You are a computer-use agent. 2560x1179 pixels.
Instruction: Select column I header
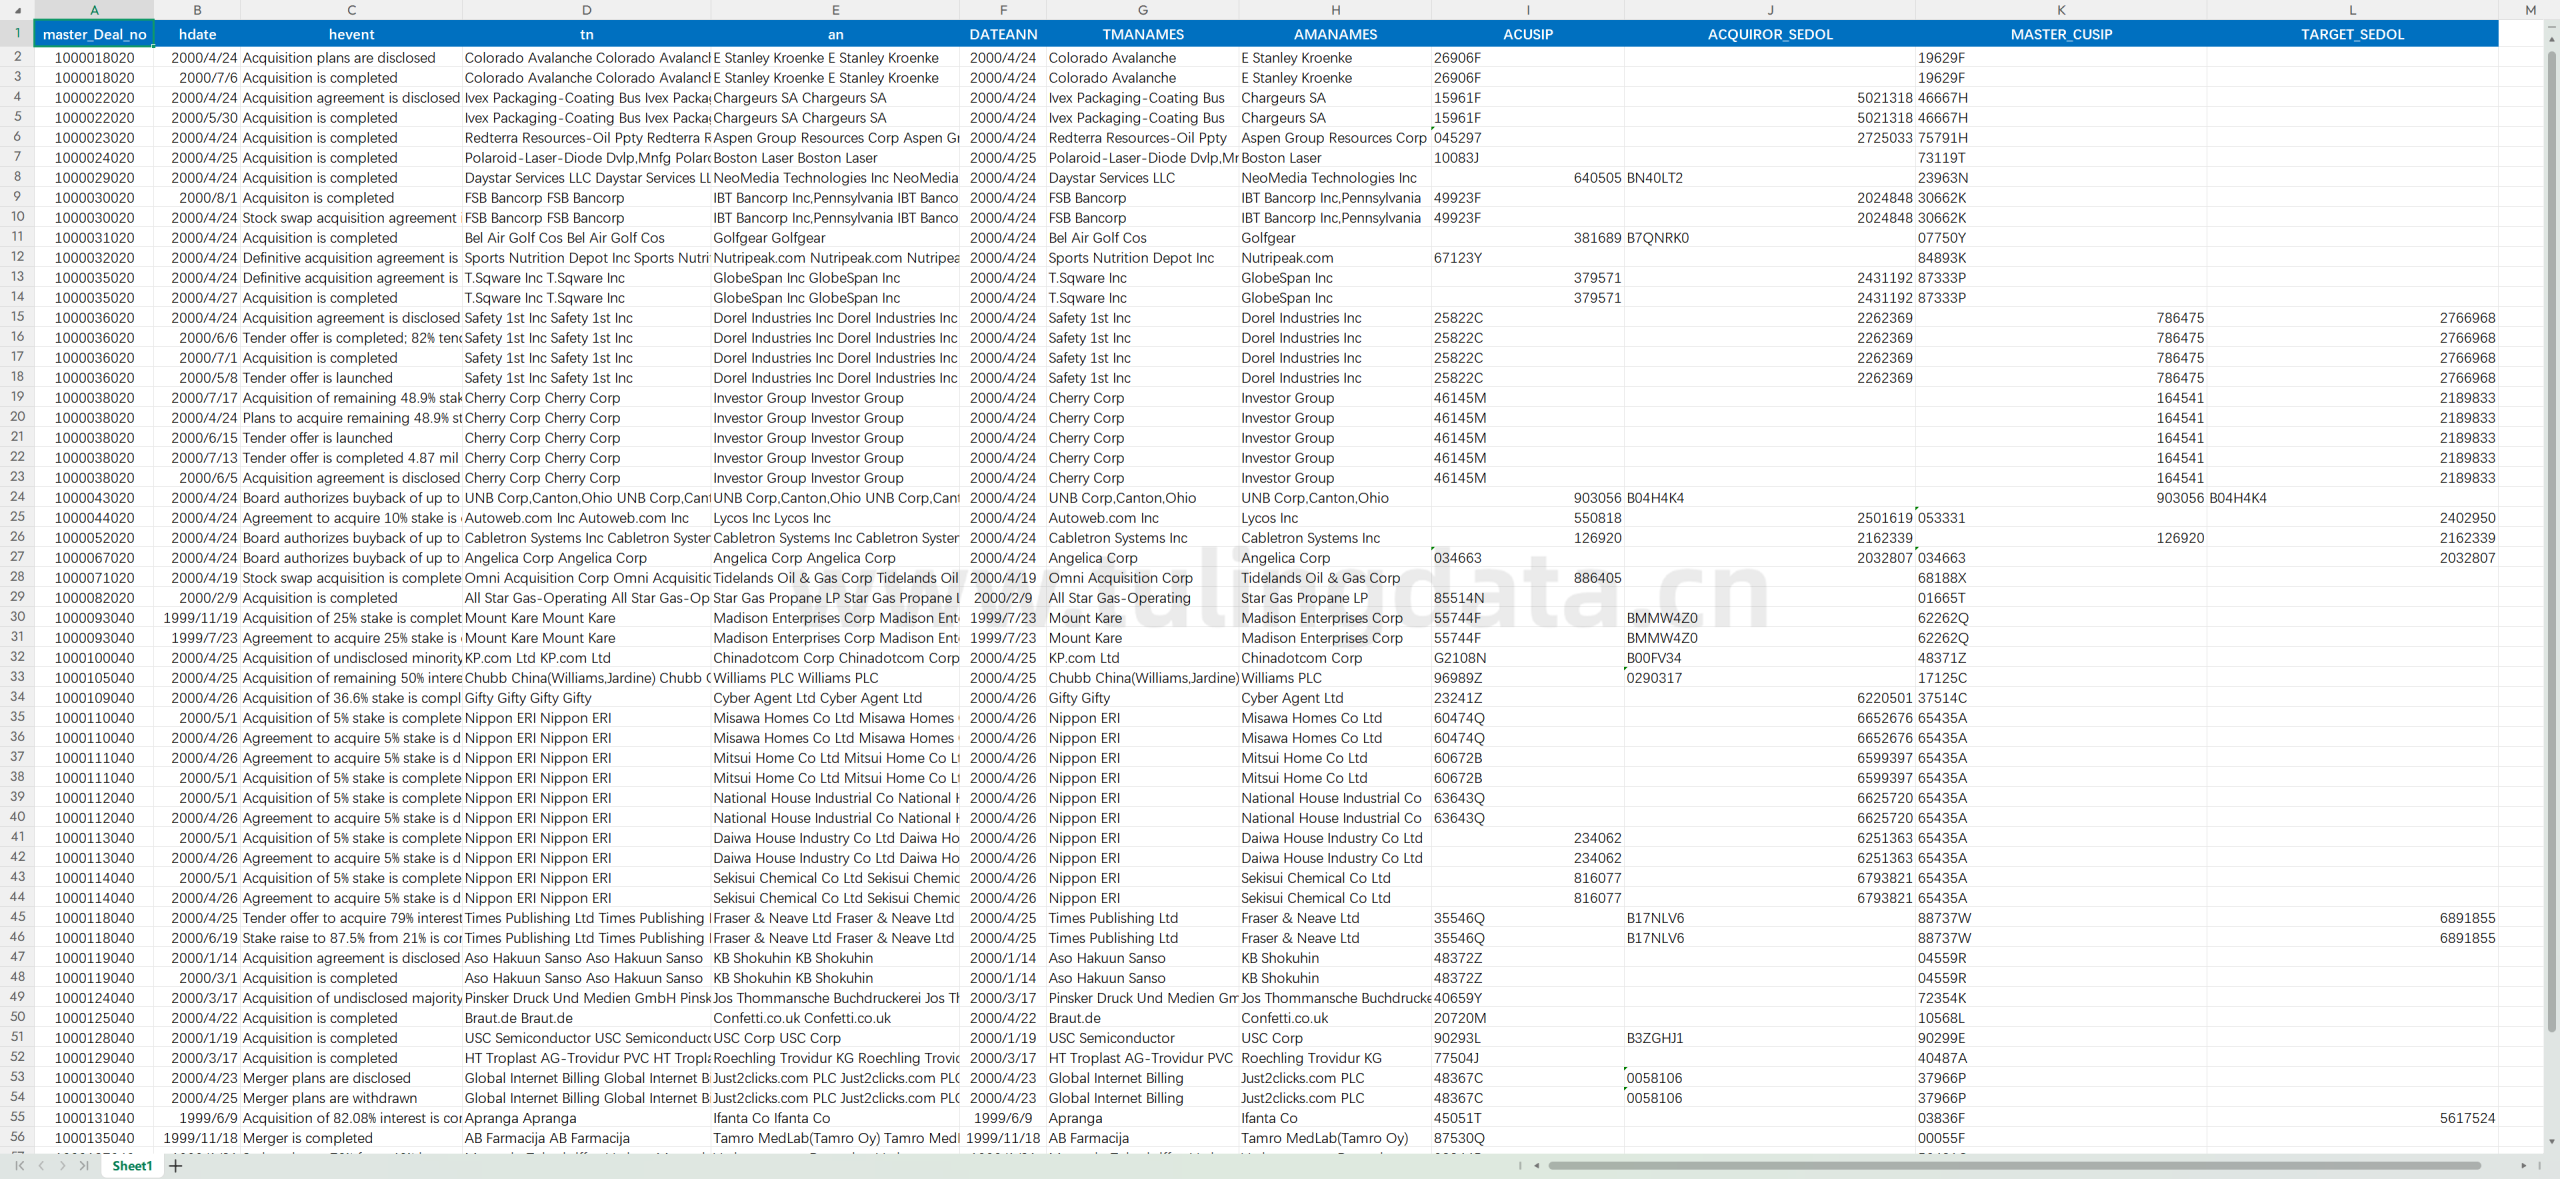click(1528, 10)
